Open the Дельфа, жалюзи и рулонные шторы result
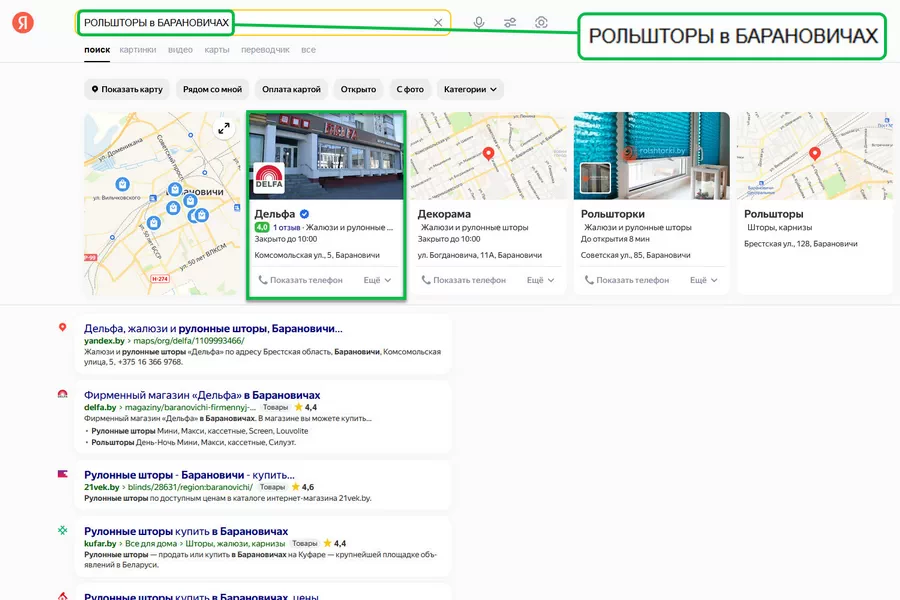900x600 pixels. tap(213, 328)
